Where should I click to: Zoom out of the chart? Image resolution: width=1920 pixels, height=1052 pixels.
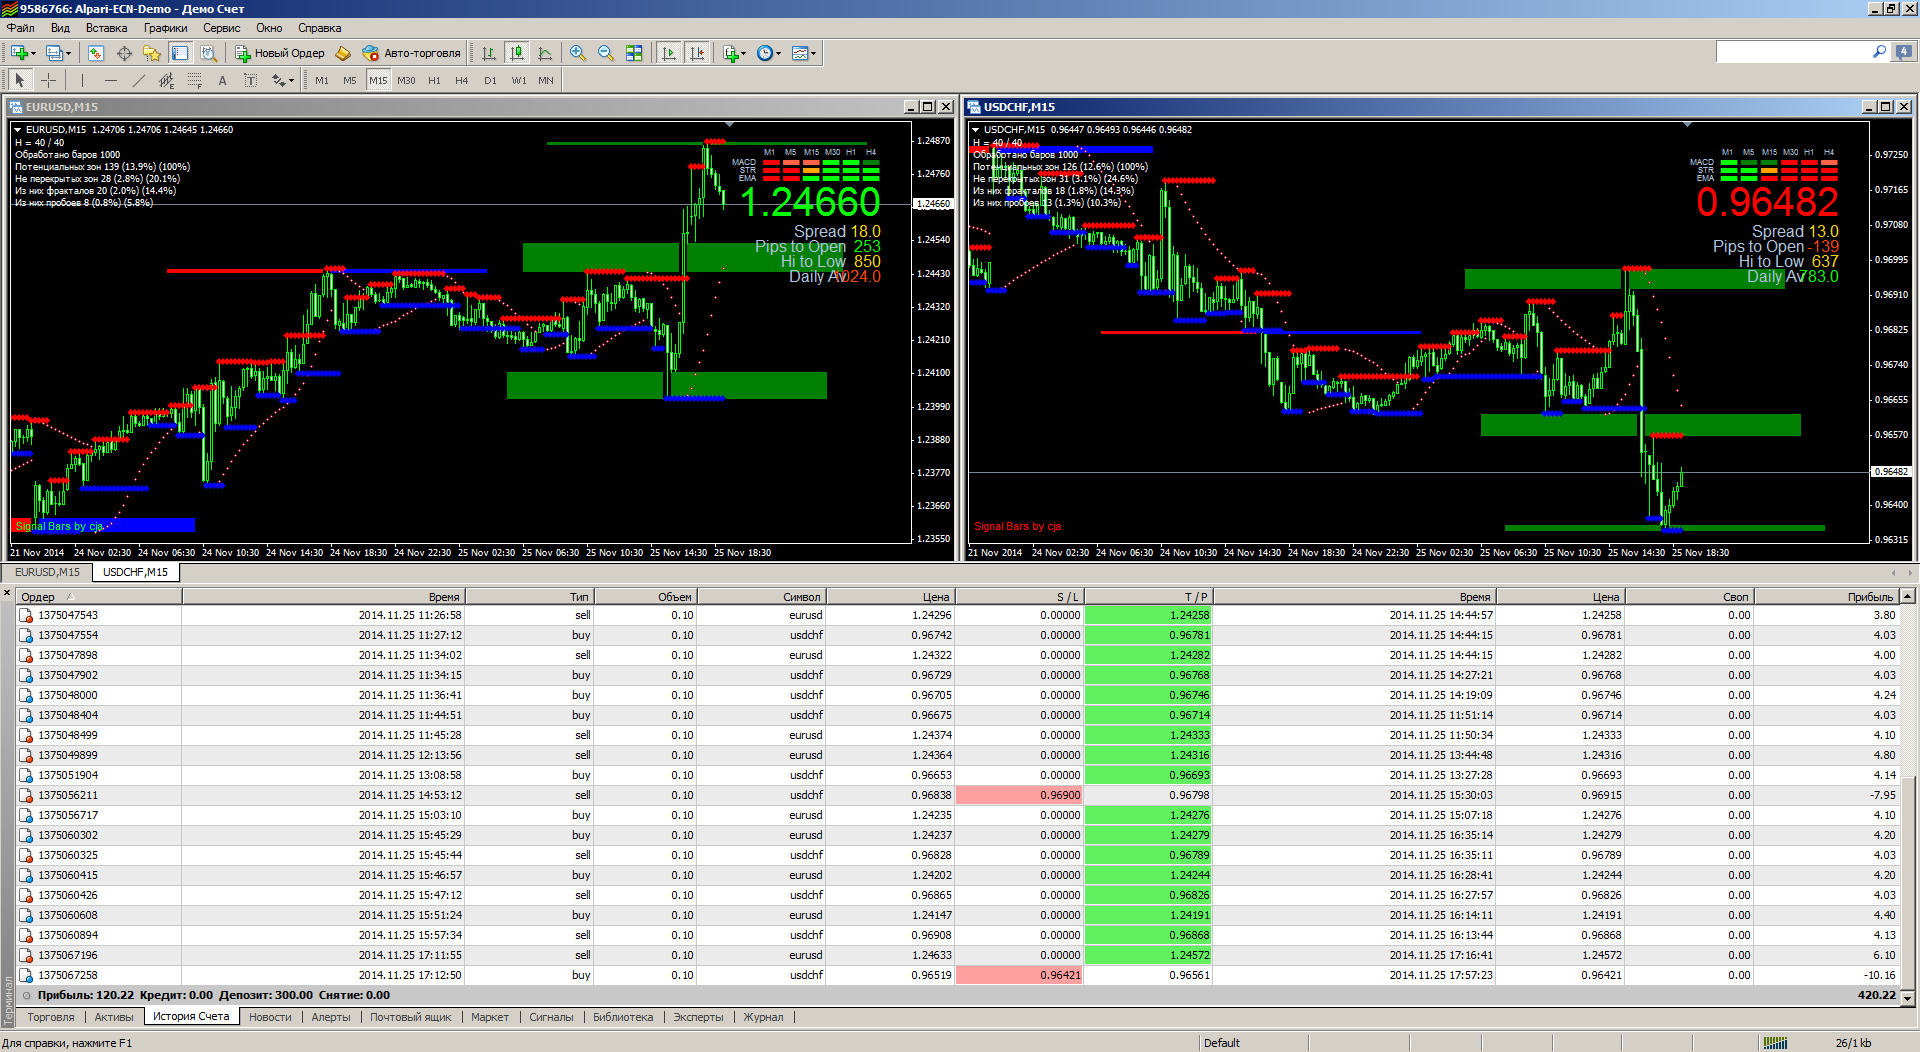(606, 53)
